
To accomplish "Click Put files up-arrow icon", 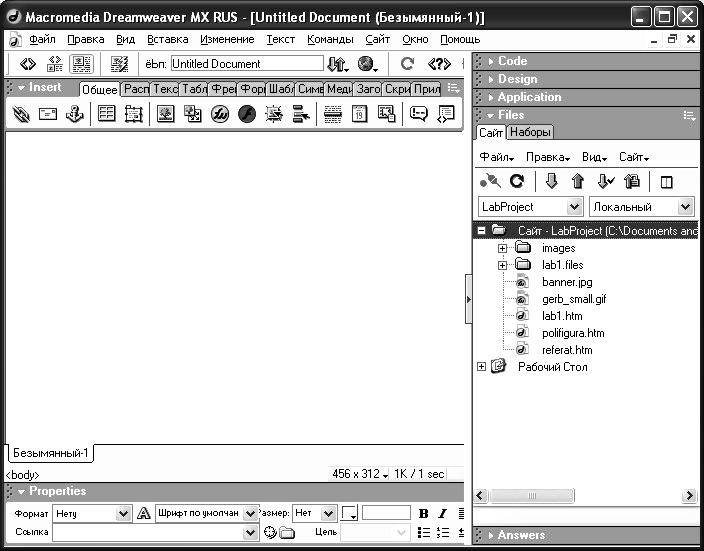I will point(578,181).
